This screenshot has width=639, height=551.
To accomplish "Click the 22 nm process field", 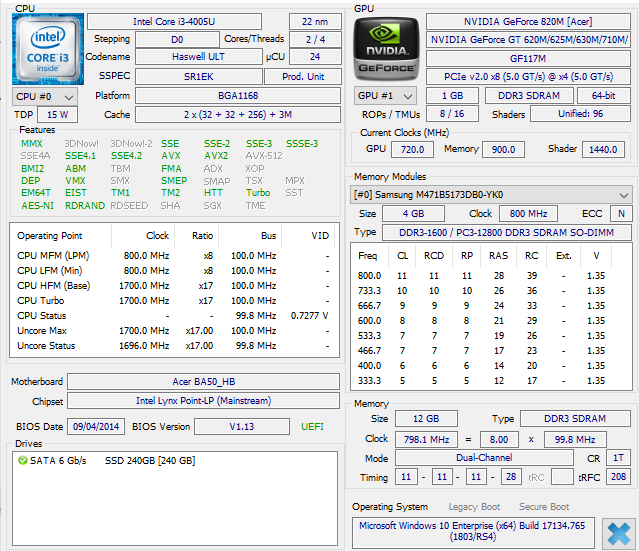I will (x=315, y=22).
